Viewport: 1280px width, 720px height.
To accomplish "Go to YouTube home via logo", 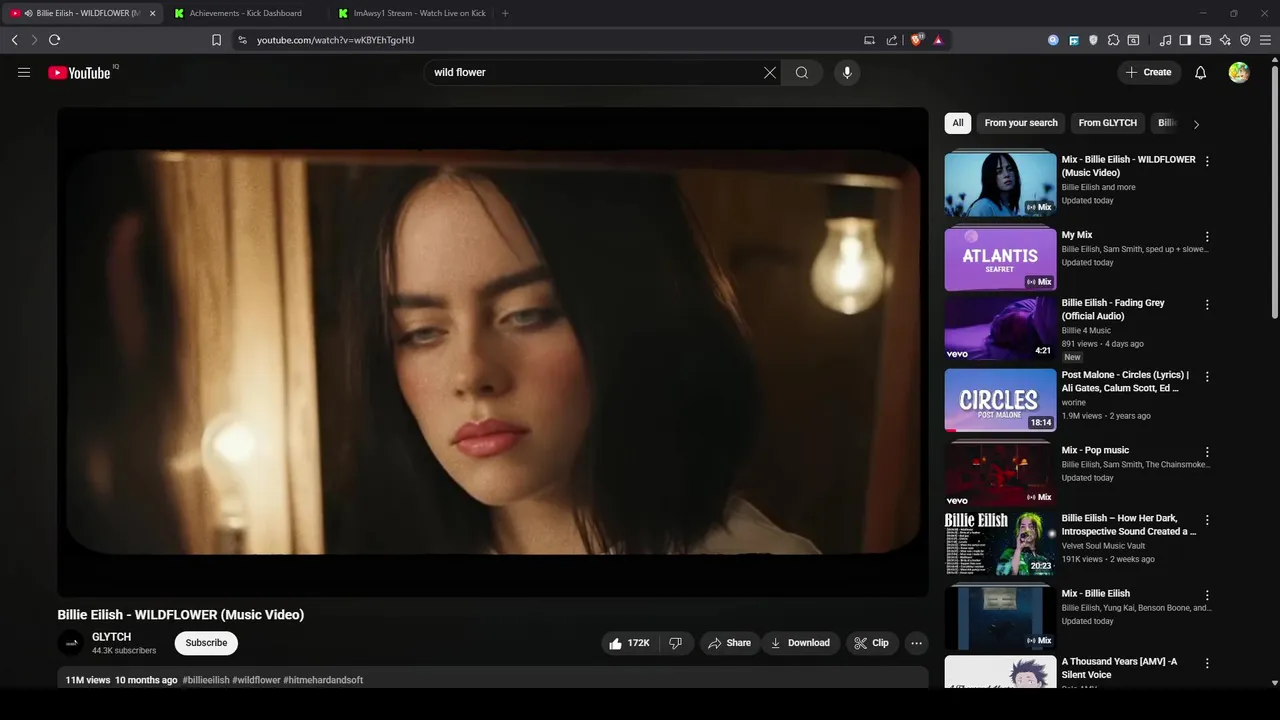I will click(x=79, y=72).
